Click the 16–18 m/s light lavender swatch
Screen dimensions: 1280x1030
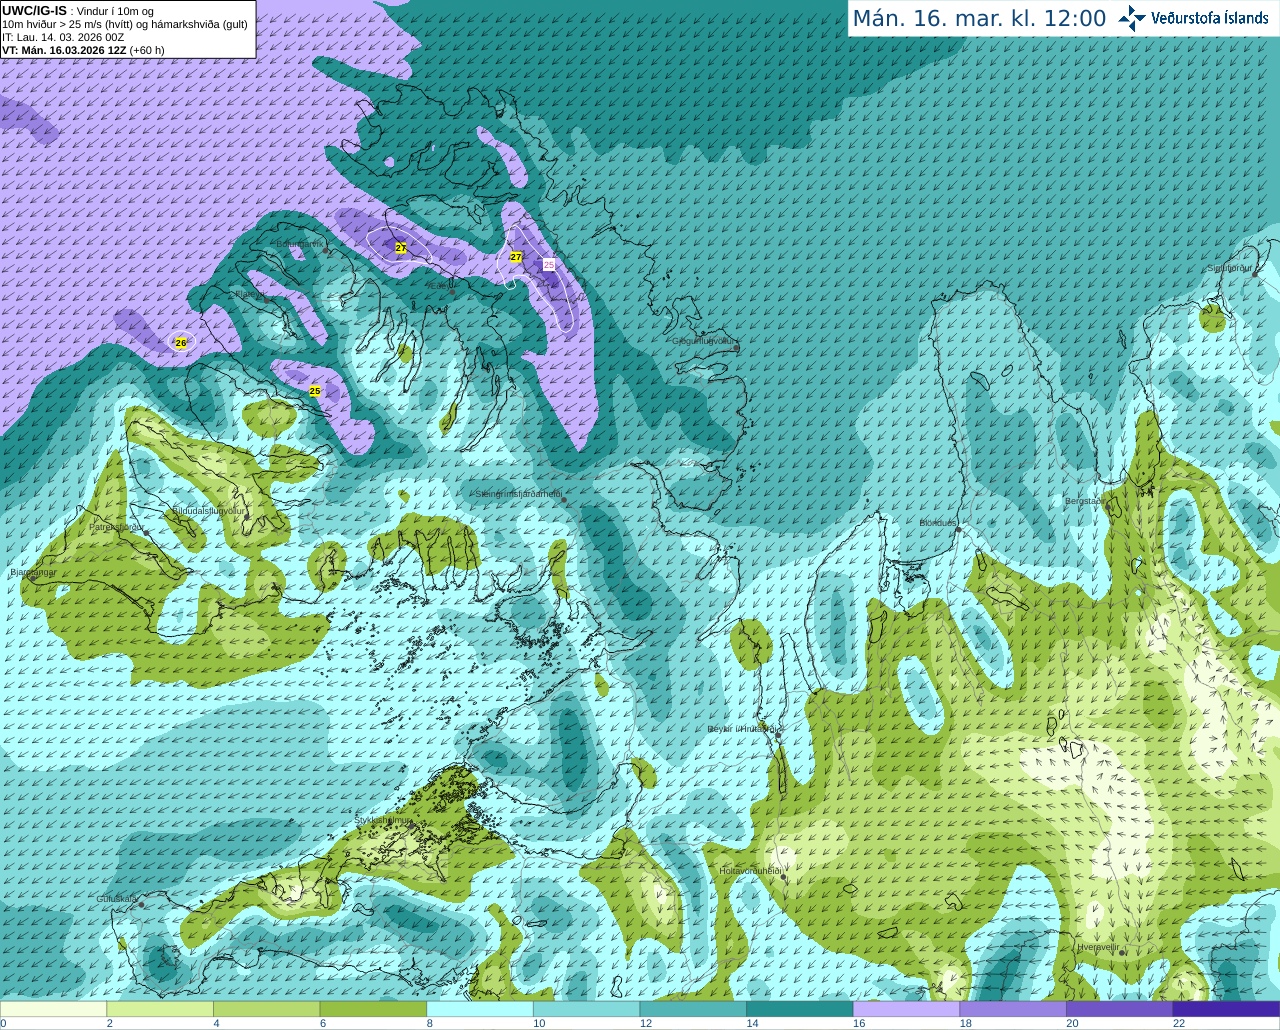point(906,1009)
